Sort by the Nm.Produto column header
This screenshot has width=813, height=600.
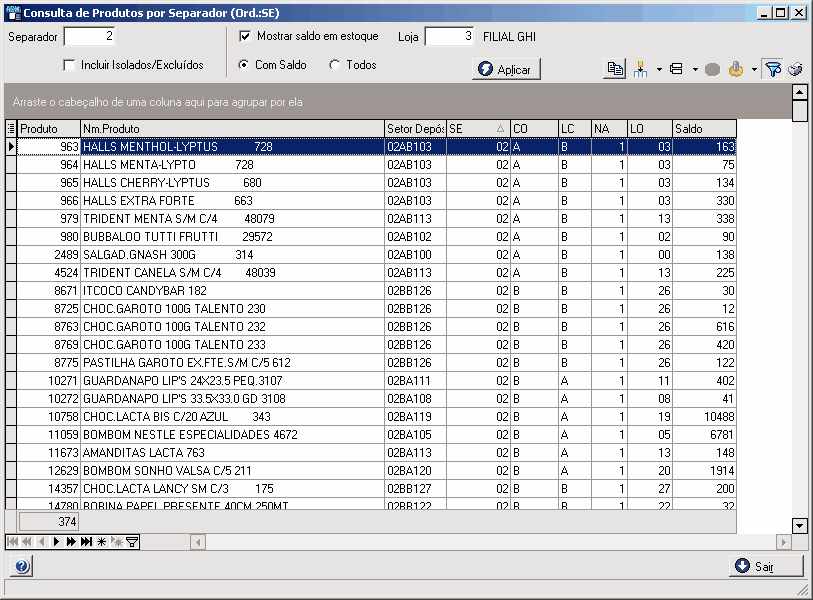233,129
